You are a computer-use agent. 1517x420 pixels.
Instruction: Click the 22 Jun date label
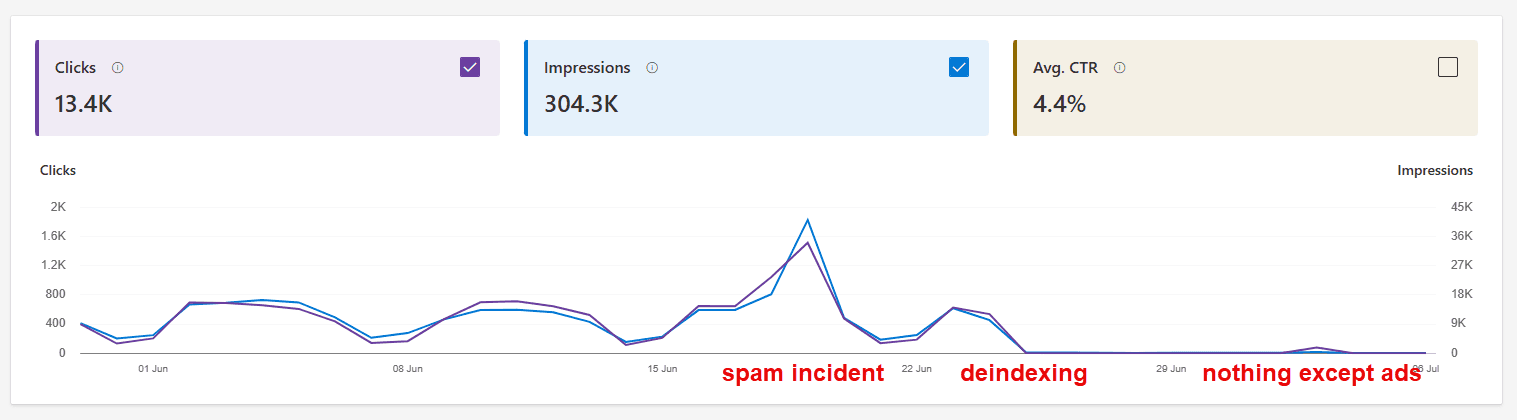coord(916,369)
